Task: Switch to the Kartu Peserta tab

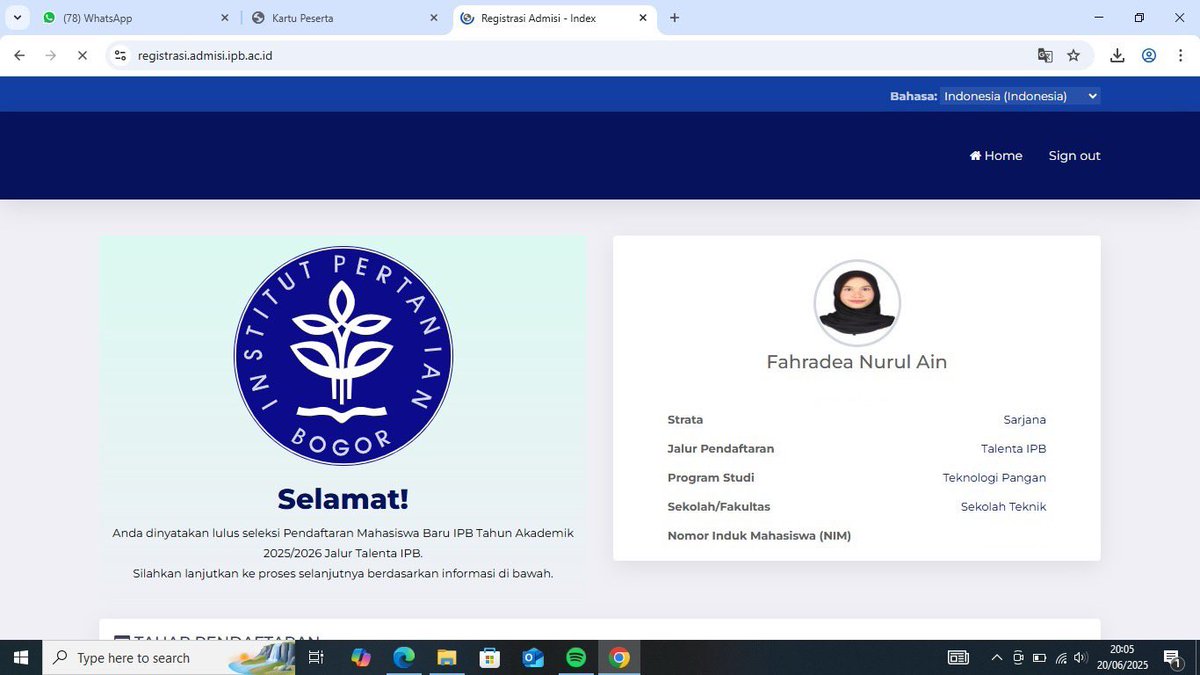Action: (x=342, y=18)
